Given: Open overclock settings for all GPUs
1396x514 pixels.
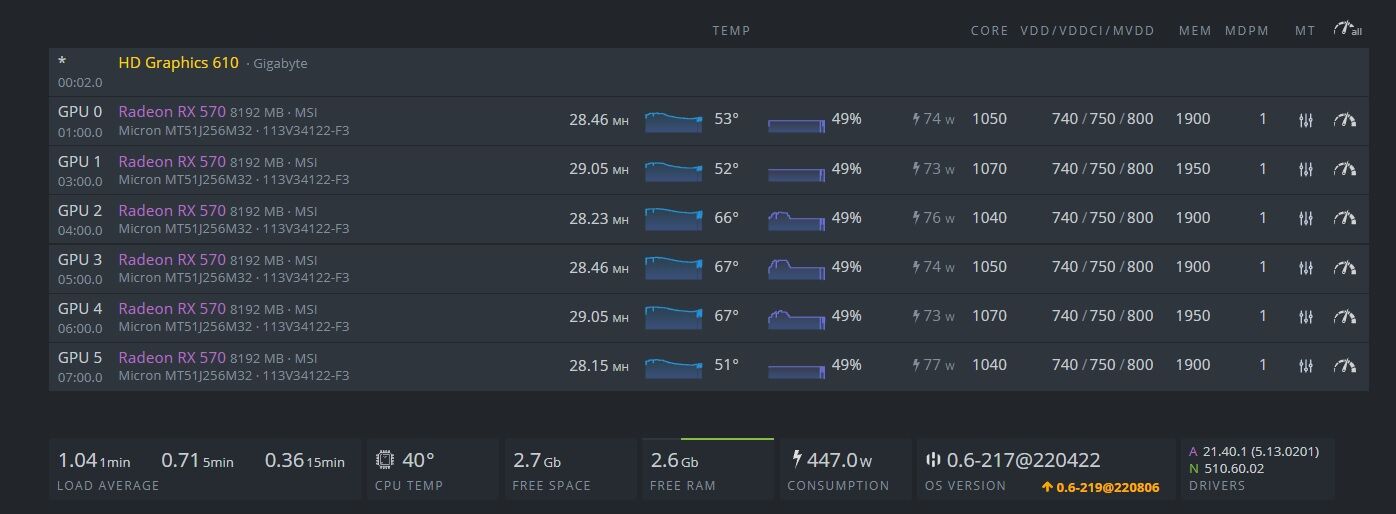Looking at the screenshot, I should pos(1347,30).
